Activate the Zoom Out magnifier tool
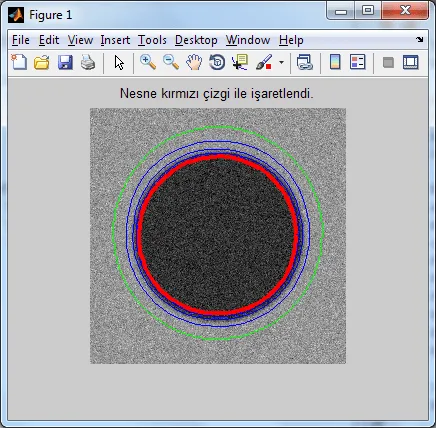This screenshot has width=436, height=428. (x=171, y=62)
